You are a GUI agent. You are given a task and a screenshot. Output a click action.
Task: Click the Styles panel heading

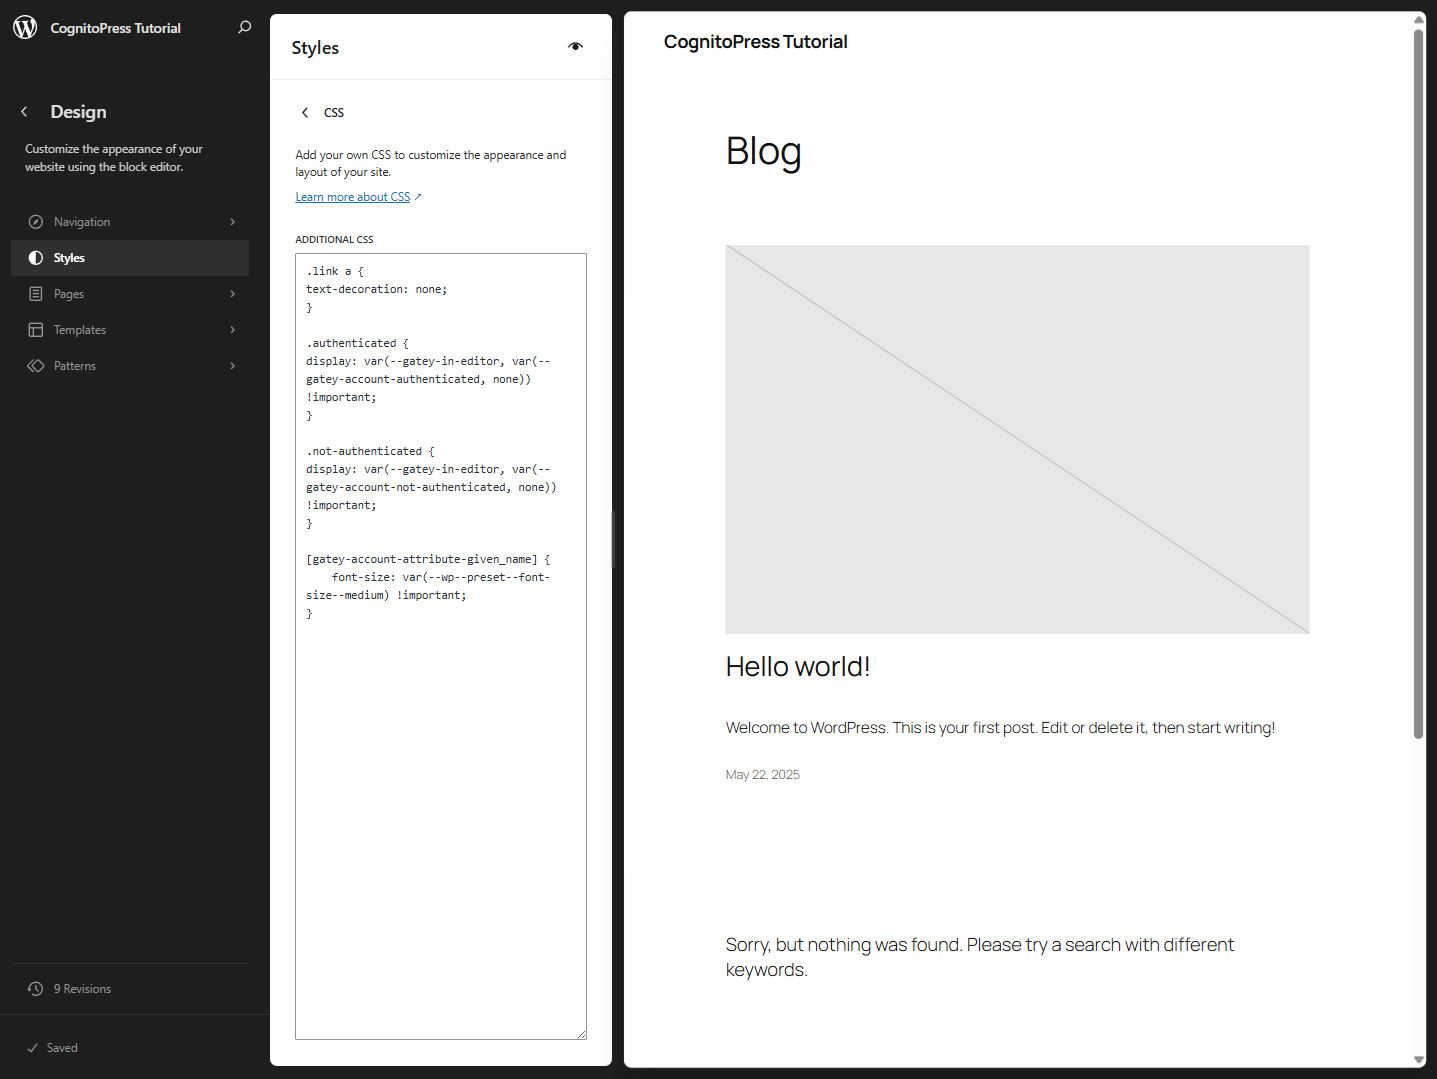coord(315,48)
